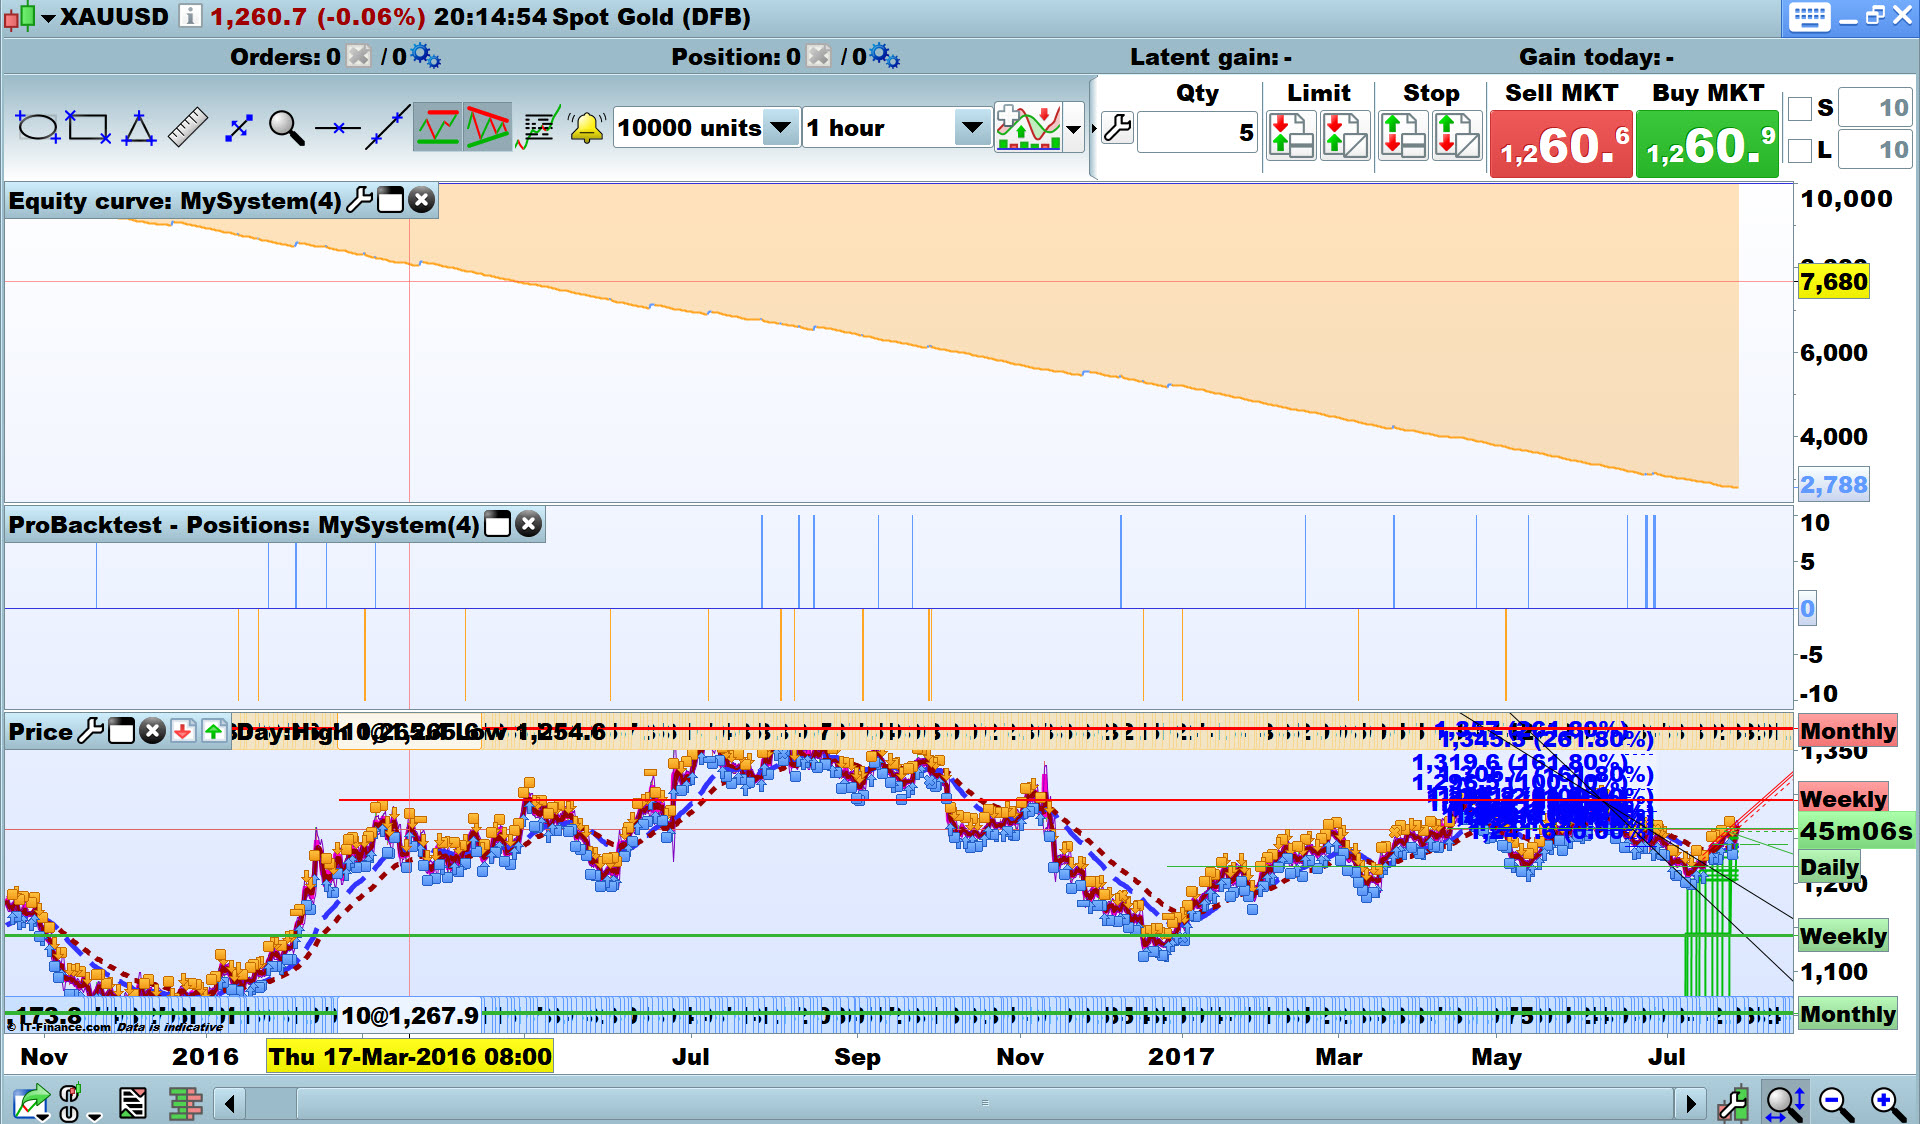Select the ellipse drawing tool
The height and width of the screenshot is (1124, 1920).
[x=38, y=128]
